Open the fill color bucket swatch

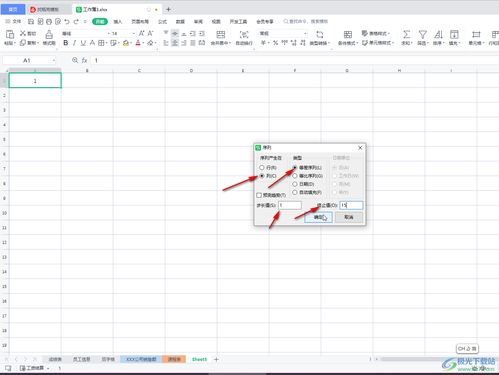tap(126, 43)
